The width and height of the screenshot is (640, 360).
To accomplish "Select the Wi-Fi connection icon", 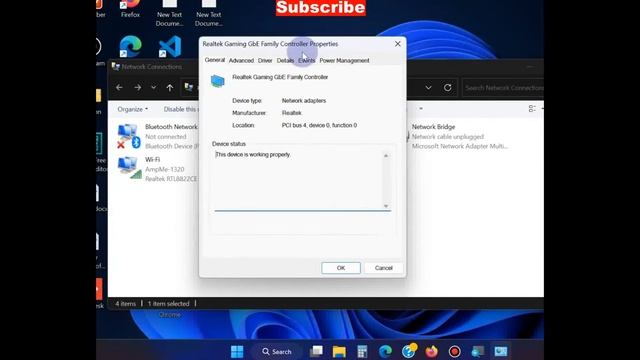I will tap(129, 168).
